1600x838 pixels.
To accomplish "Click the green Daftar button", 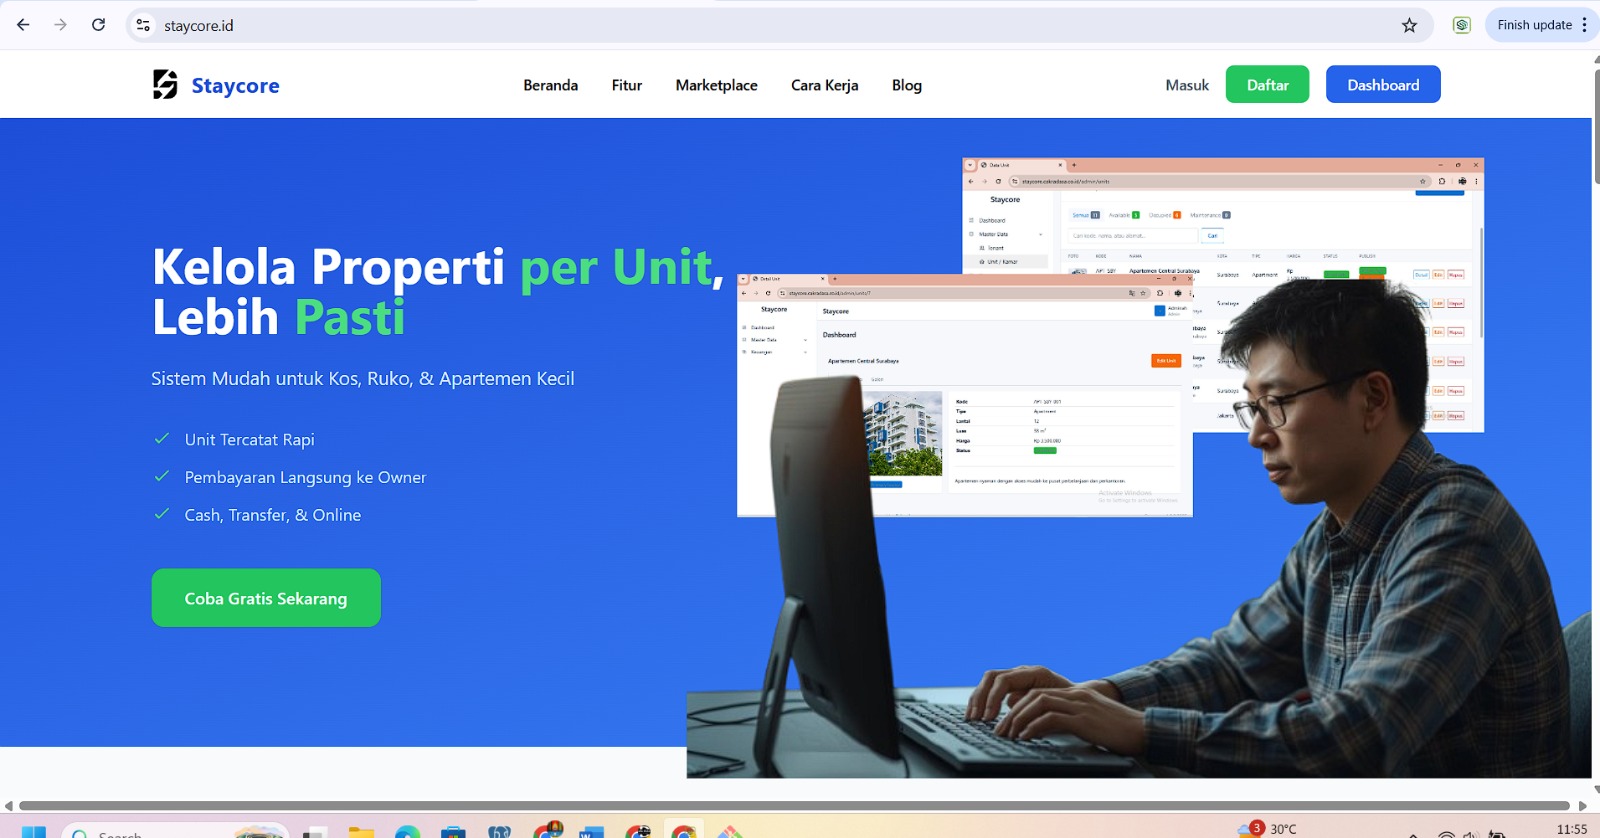I will 1268,85.
